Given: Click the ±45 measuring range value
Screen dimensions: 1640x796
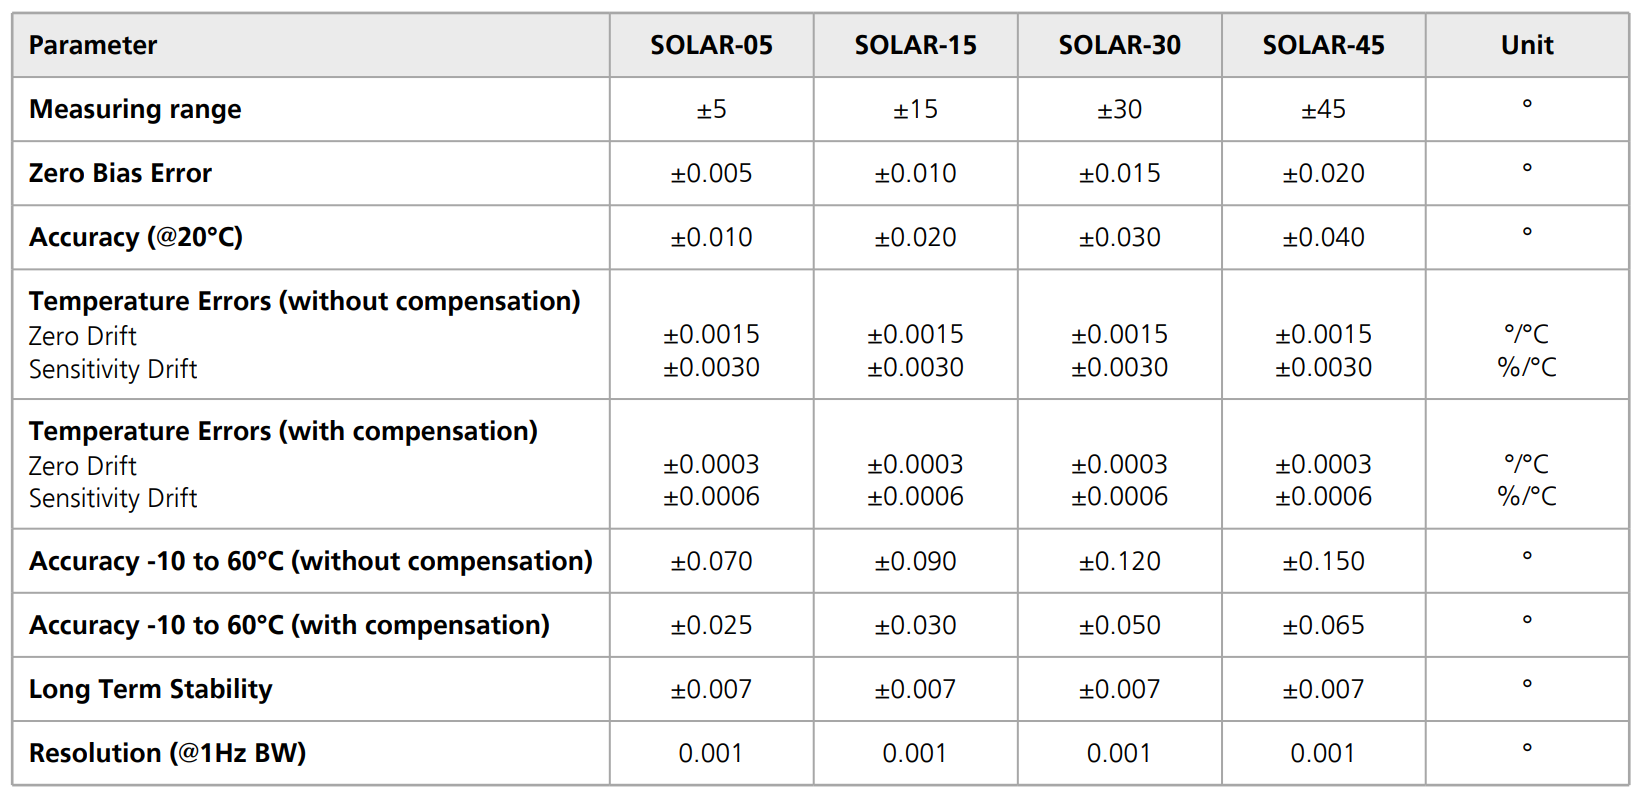Looking at the screenshot, I should pyautogui.click(x=1323, y=110).
